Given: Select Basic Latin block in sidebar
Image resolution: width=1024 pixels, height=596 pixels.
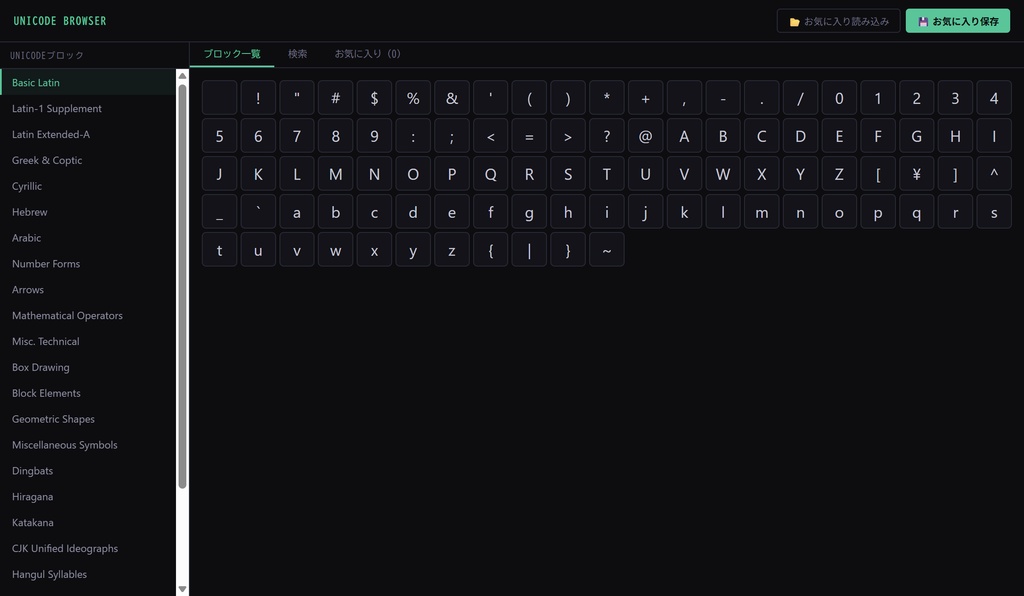Looking at the screenshot, I should (88, 82).
